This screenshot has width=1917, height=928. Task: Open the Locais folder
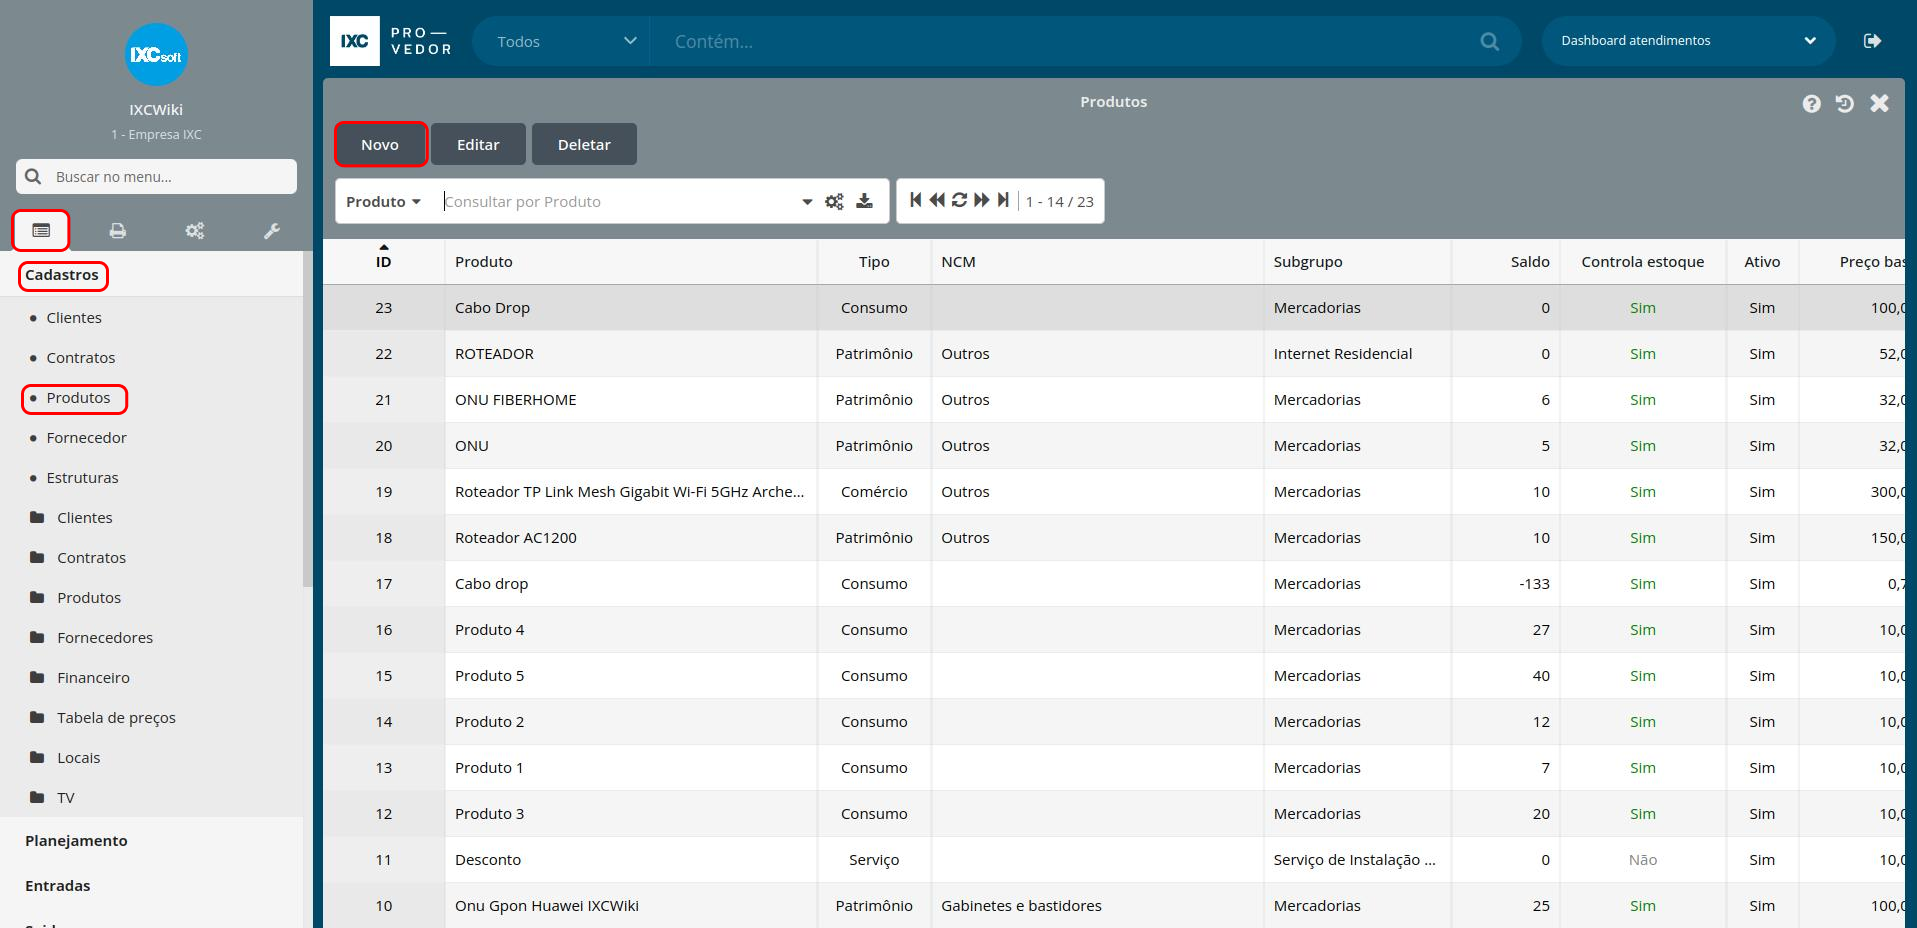(x=65, y=758)
